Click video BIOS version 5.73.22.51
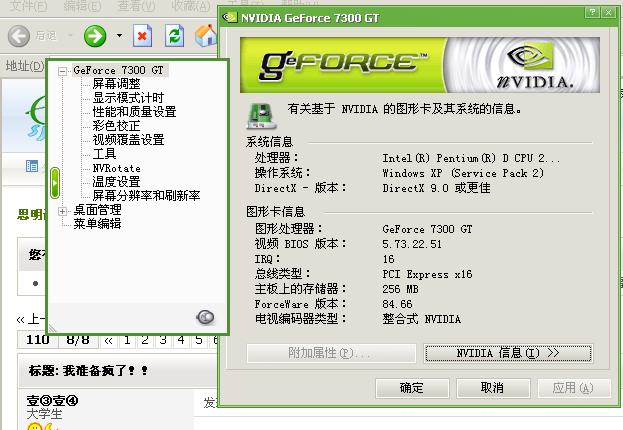623x430 pixels. tap(412, 244)
